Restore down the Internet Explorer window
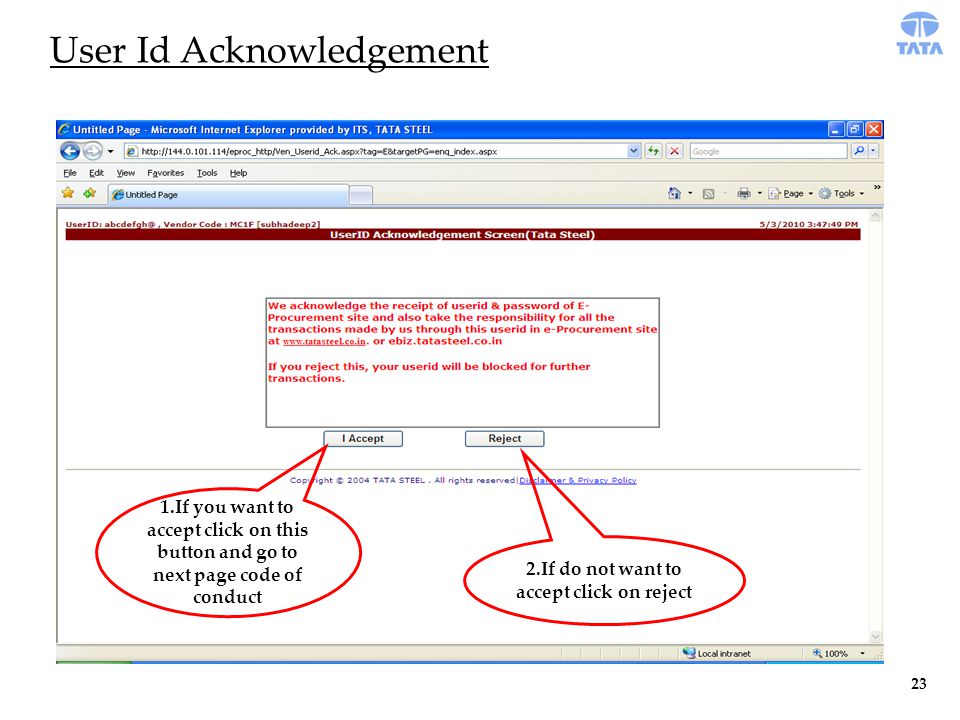960x720 pixels. coord(855,129)
